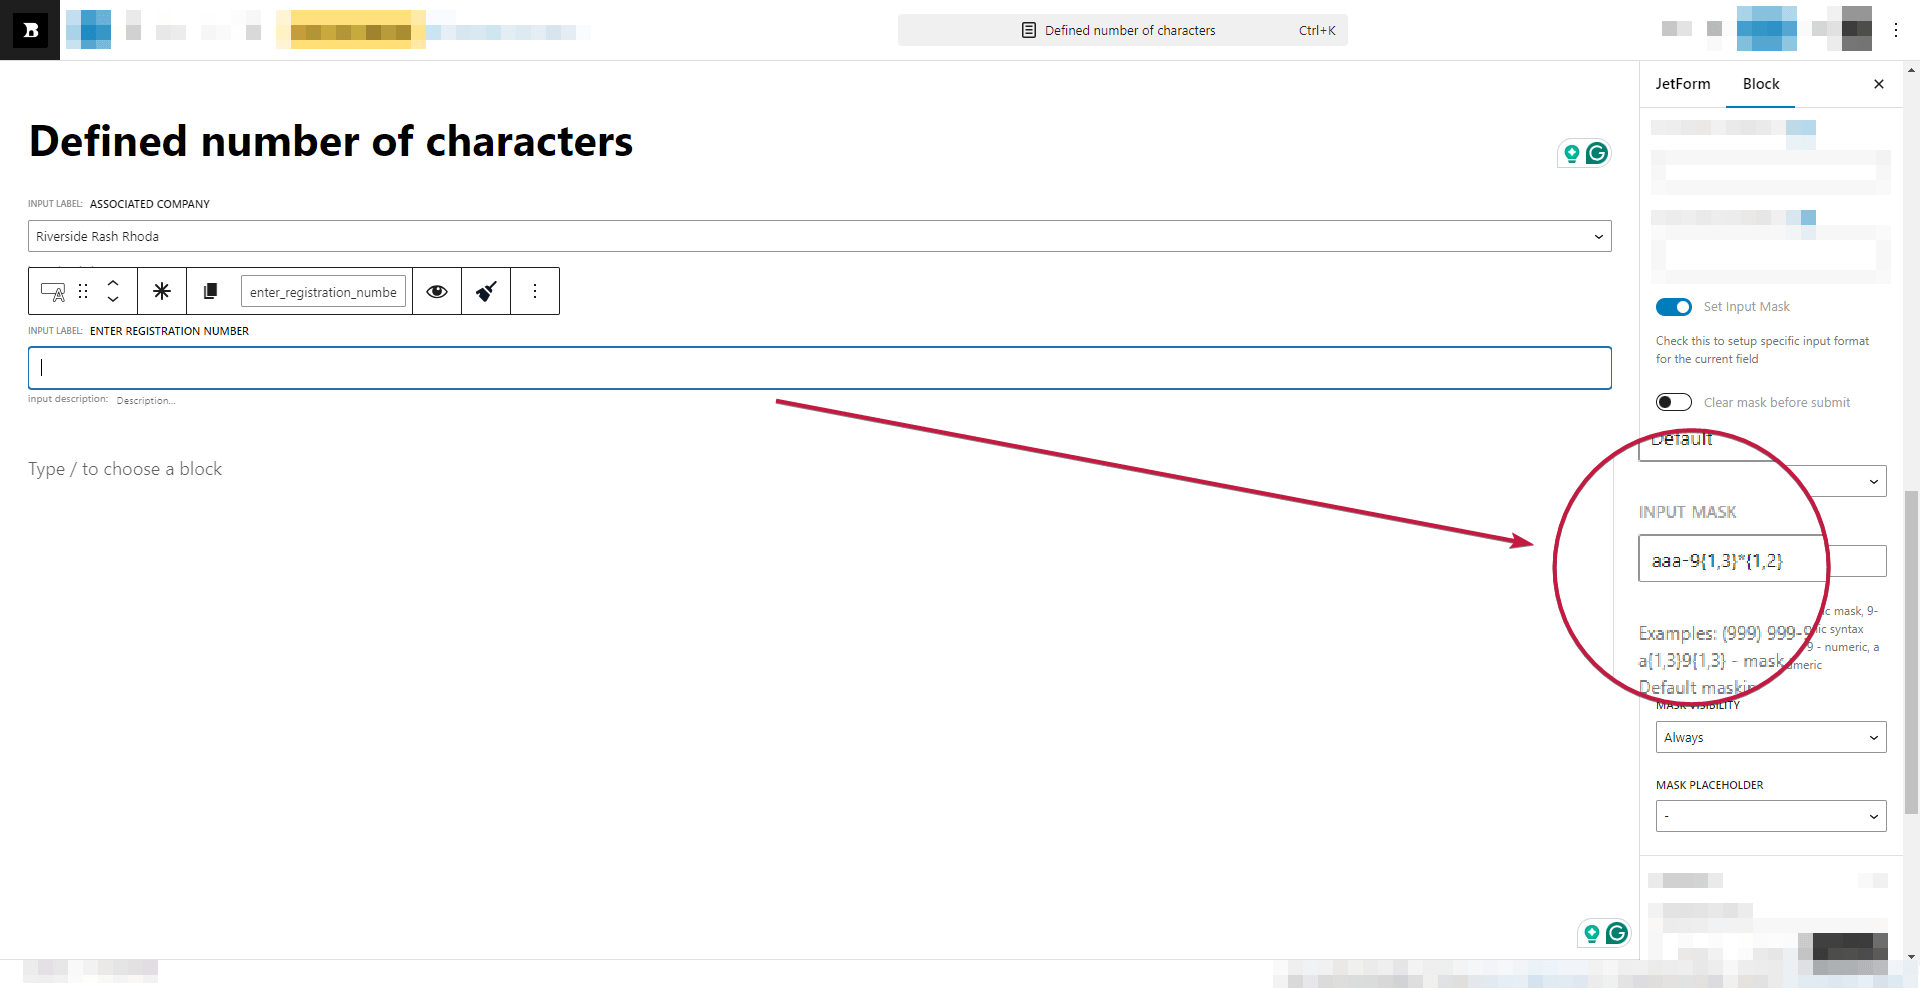Click the block drag handle icon
The height and width of the screenshot is (991, 1920).
click(83, 291)
